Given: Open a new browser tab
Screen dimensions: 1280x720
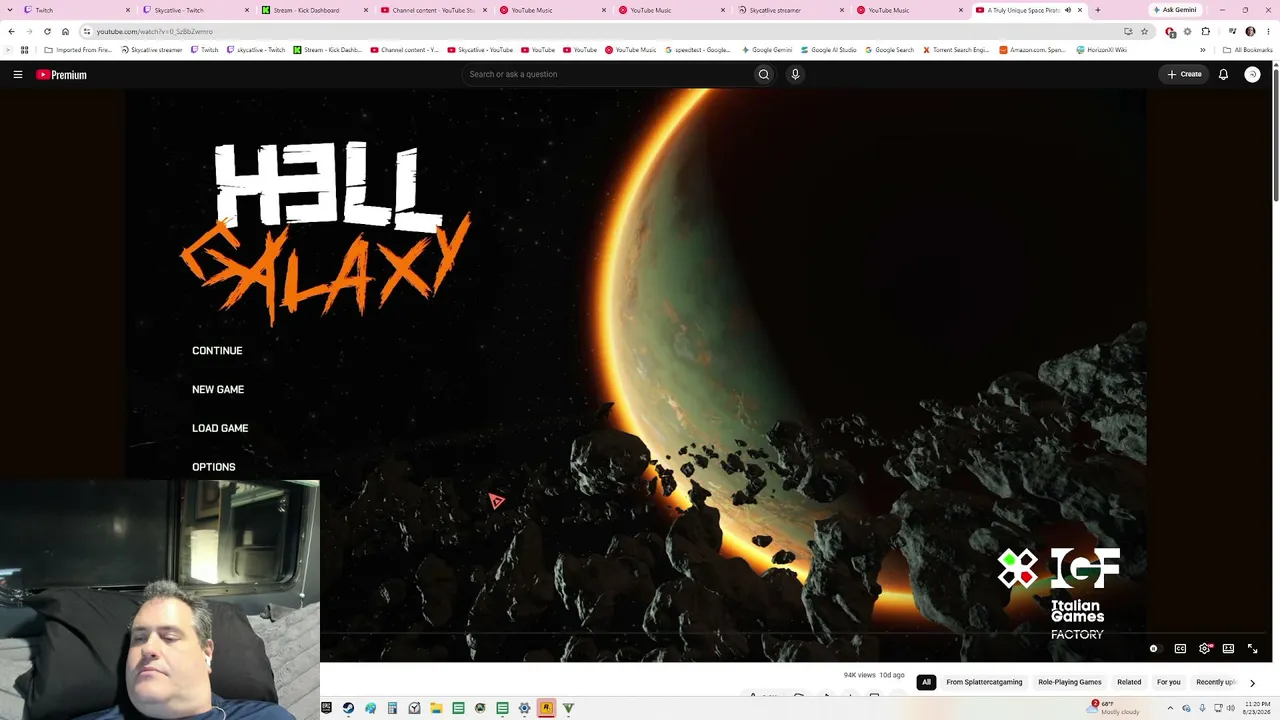Looking at the screenshot, I should tap(1097, 10).
